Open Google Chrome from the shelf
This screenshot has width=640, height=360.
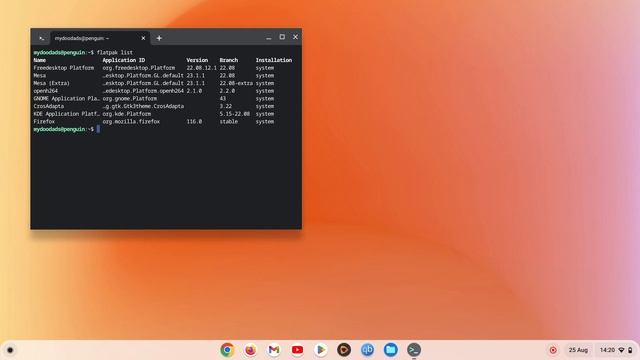click(227, 350)
